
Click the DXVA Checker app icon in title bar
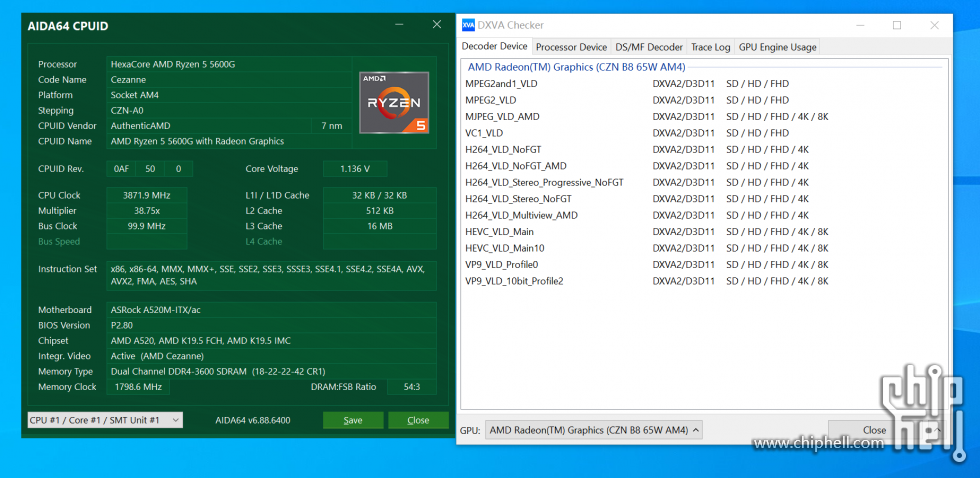[x=468, y=25]
